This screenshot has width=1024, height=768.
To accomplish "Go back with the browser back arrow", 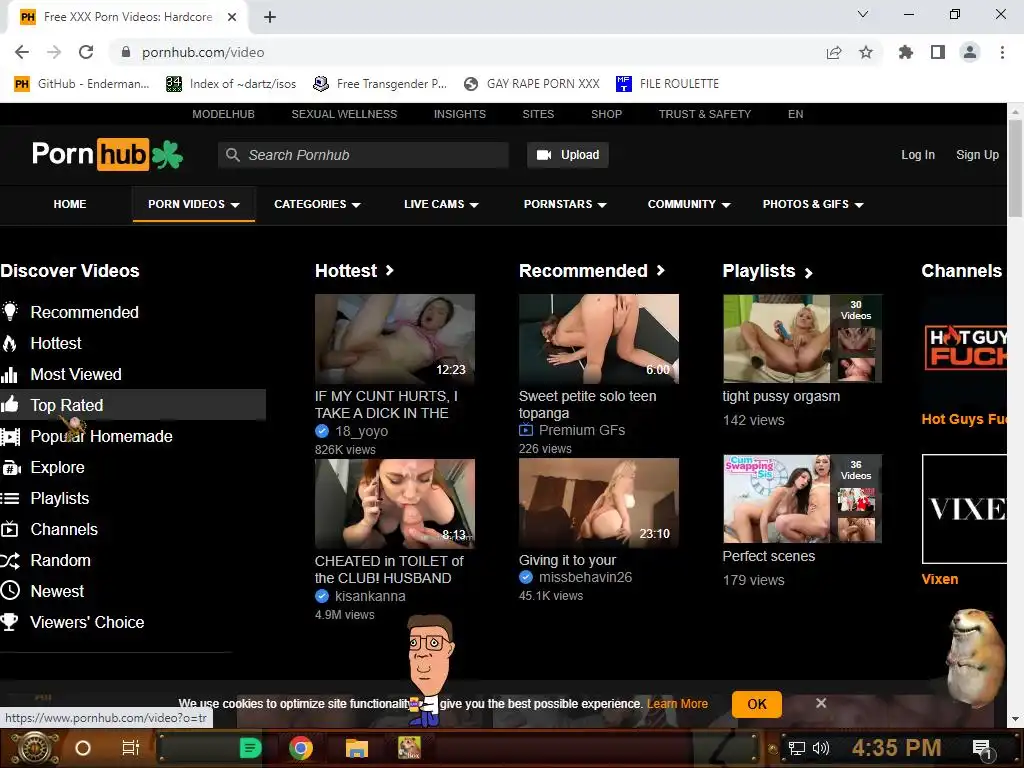I will pos(22,52).
